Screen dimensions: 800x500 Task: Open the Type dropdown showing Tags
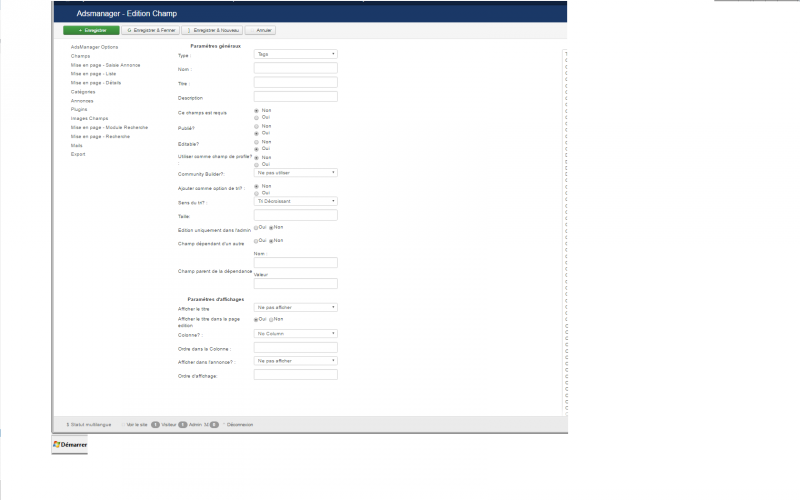[295, 54]
